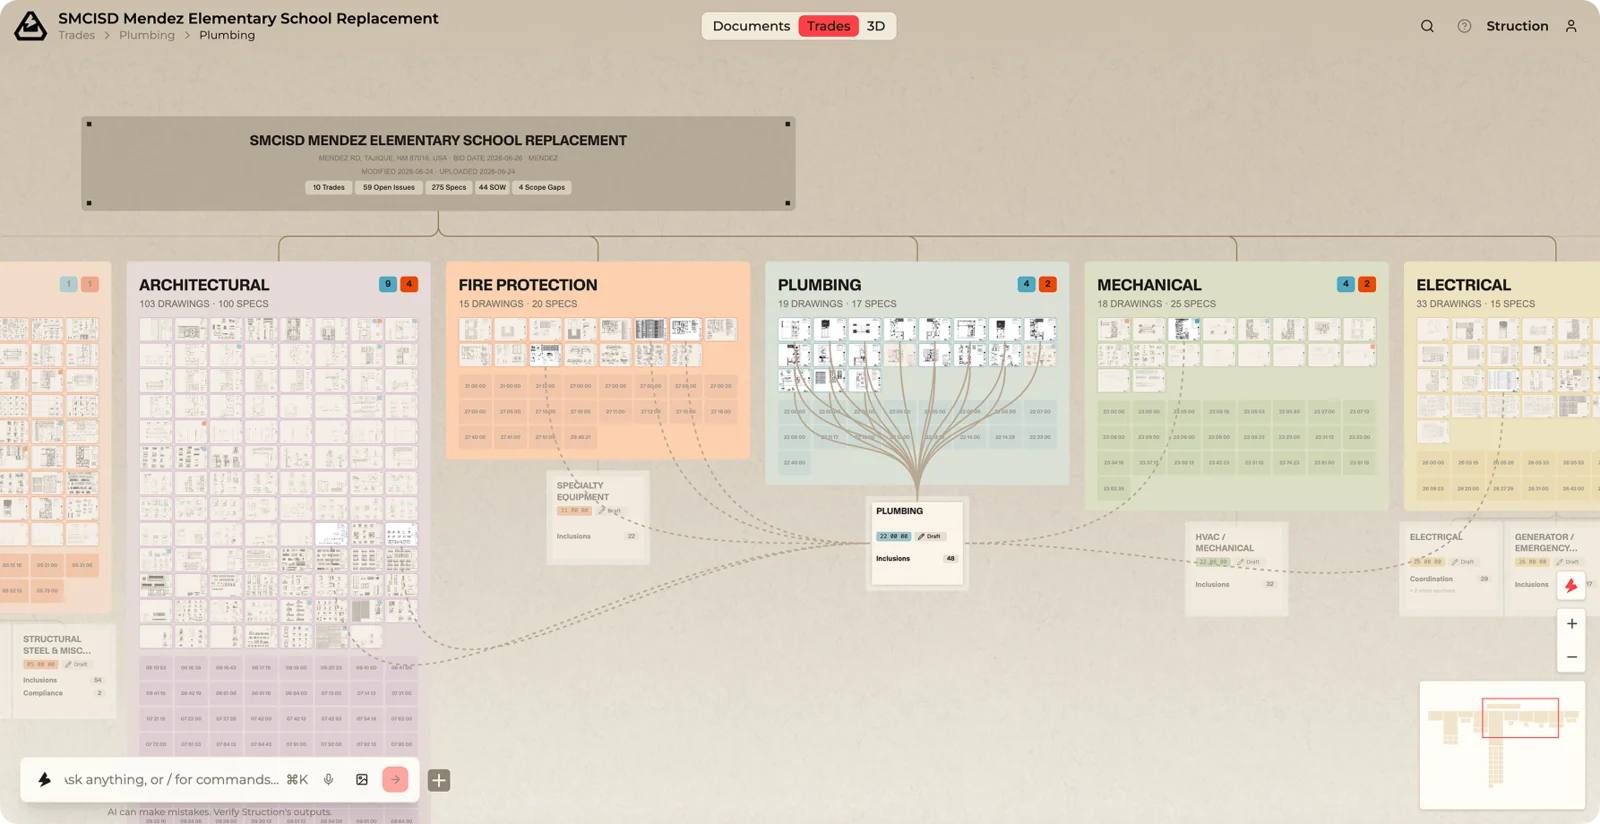Click the Electrical trade heading

[1463, 285]
